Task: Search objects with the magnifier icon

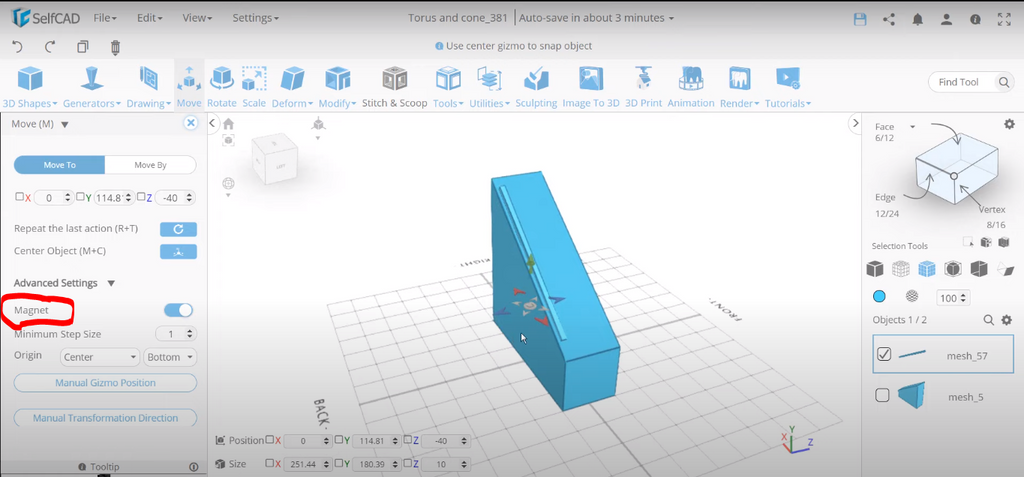Action: 989,320
